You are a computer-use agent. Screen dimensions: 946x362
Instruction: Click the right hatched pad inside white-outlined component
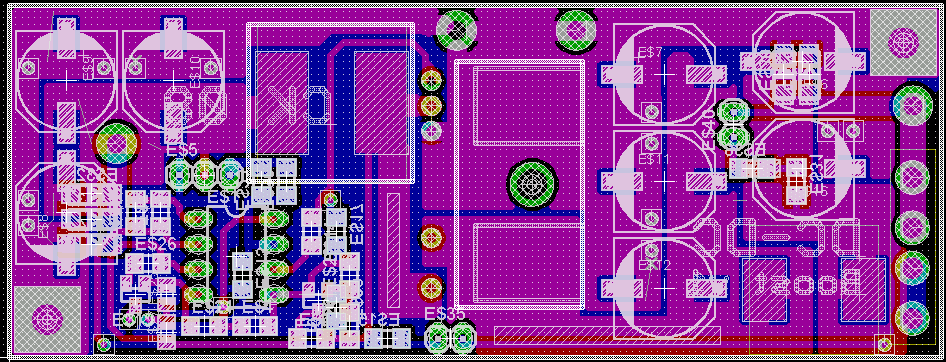tap(381, 103)
